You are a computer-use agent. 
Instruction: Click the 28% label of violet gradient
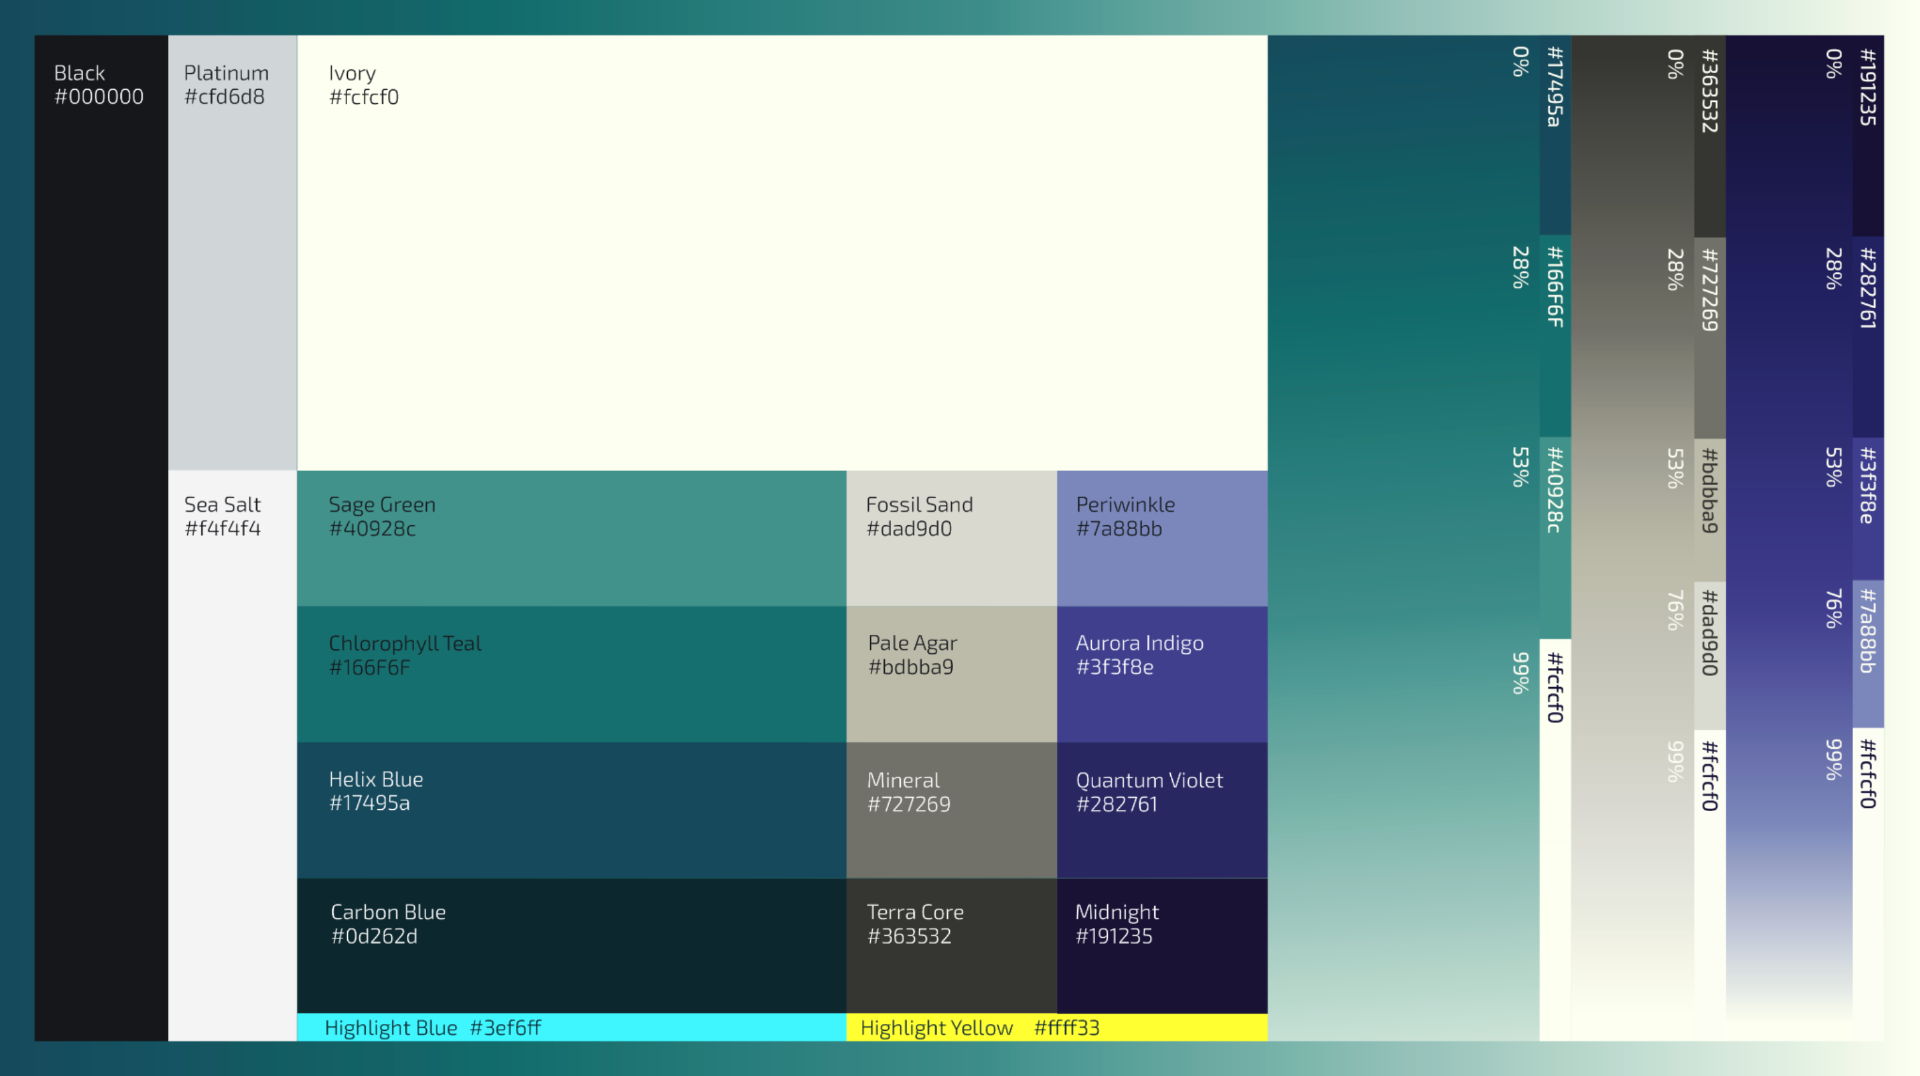click(x=1834, y=269)
